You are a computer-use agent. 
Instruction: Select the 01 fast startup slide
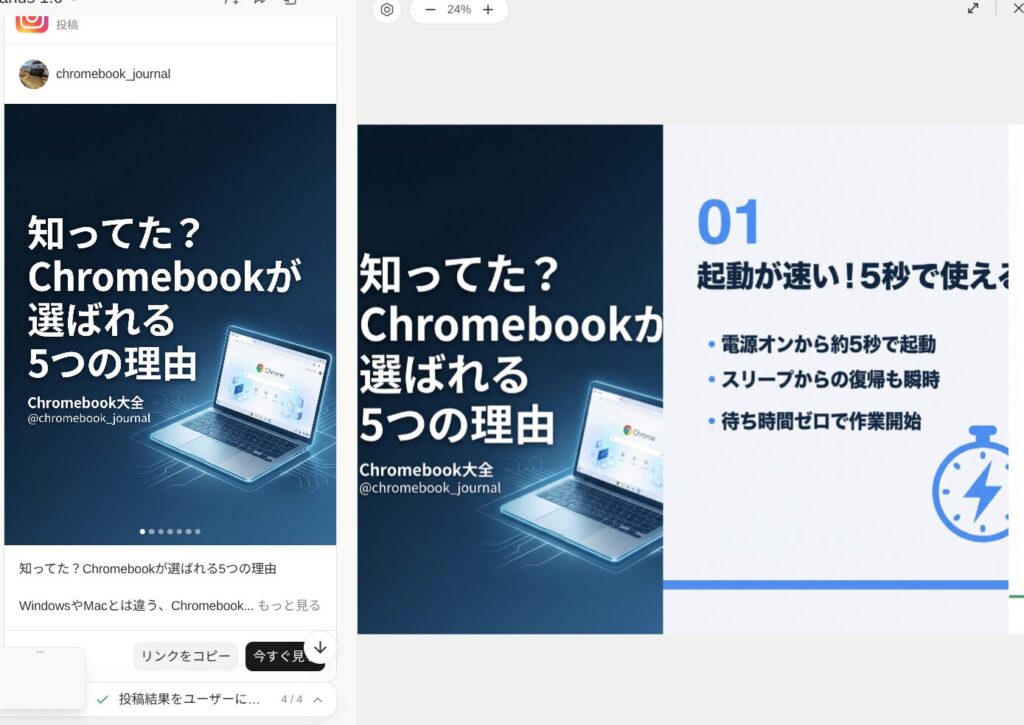tap(836, 379)
